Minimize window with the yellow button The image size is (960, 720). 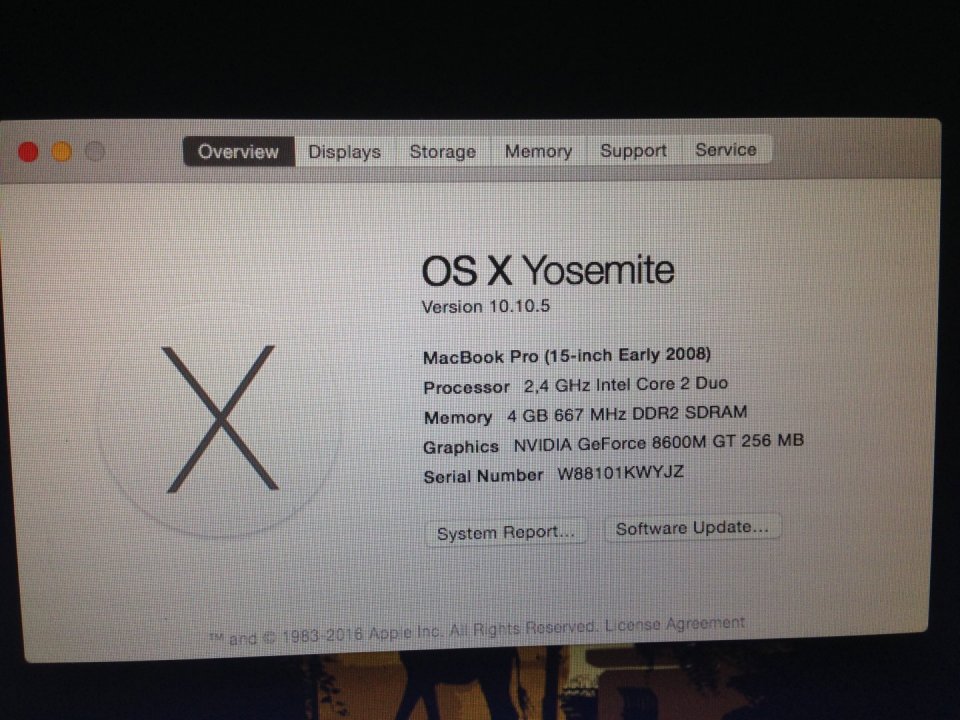coord(61,151)
